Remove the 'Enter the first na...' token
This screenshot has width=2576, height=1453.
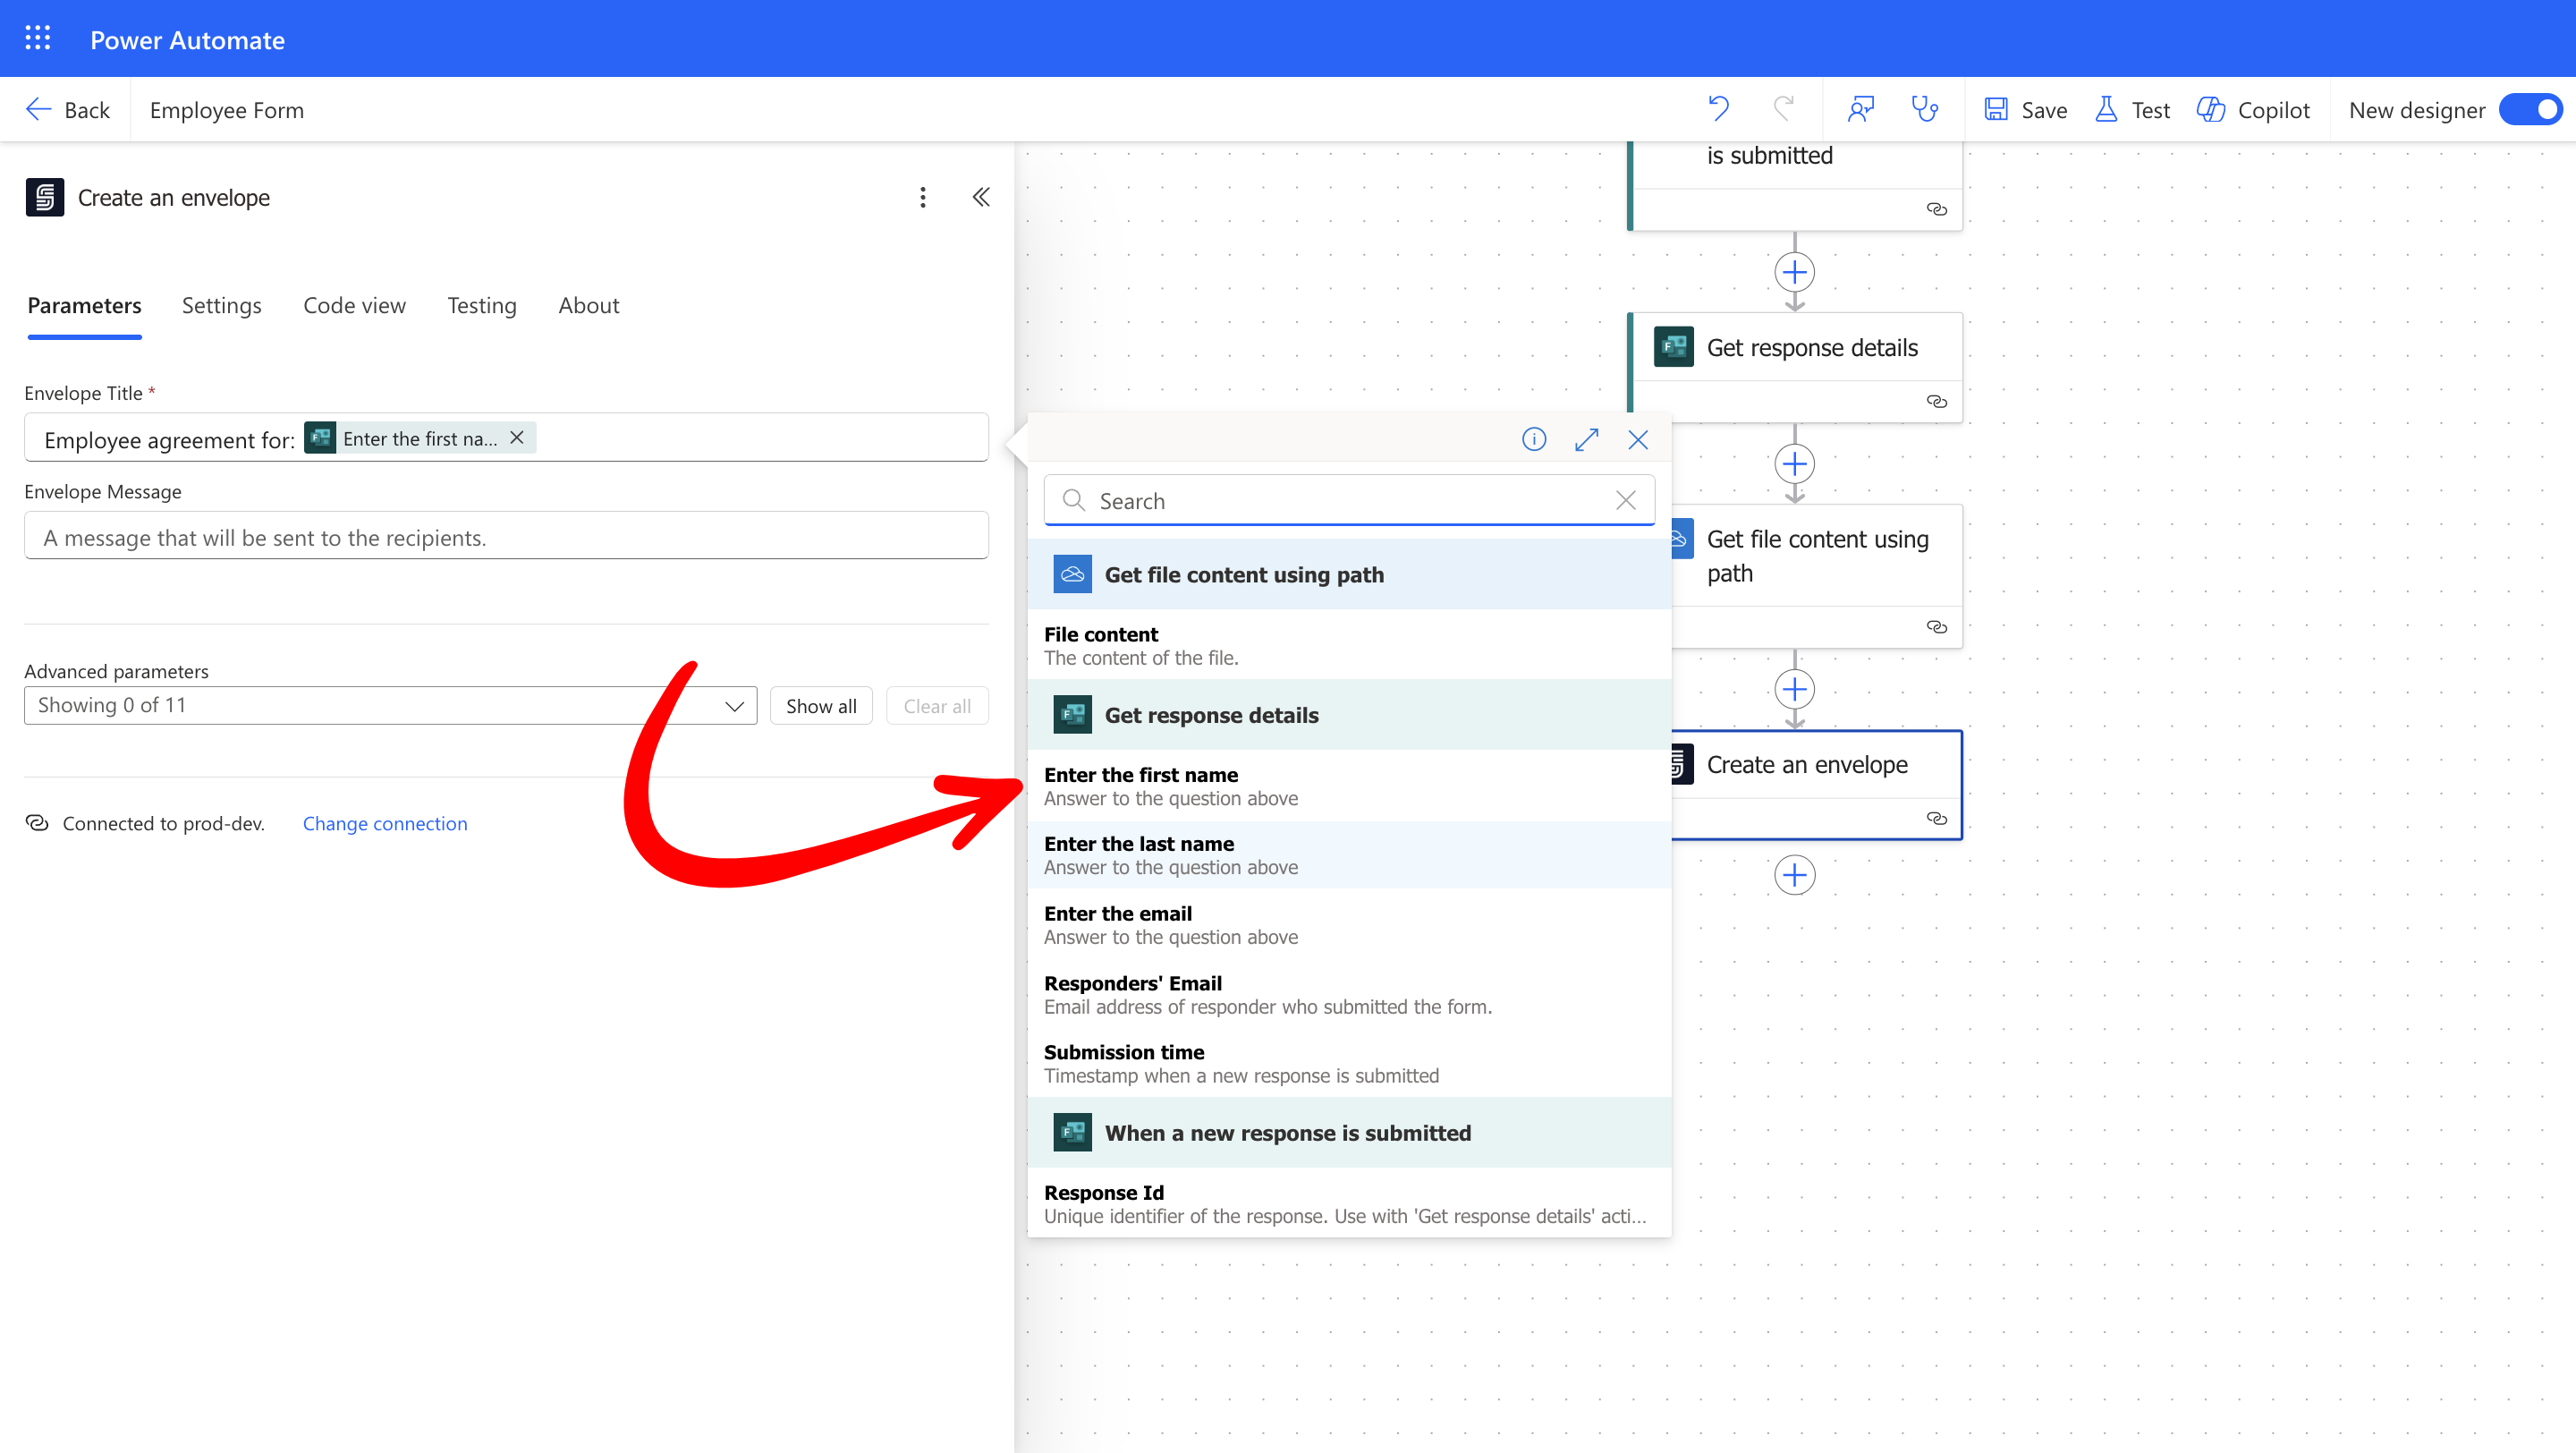pos(517,438)
